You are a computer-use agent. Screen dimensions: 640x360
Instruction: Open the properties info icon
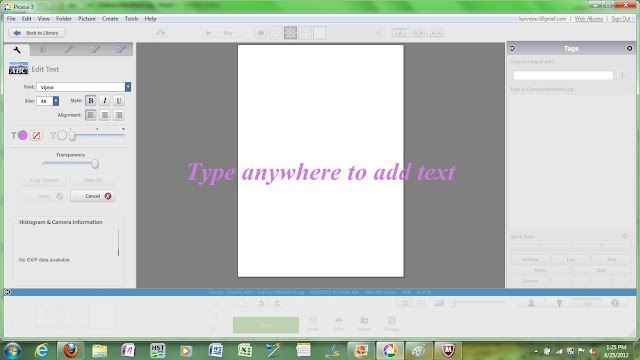[x=615, y=302]
